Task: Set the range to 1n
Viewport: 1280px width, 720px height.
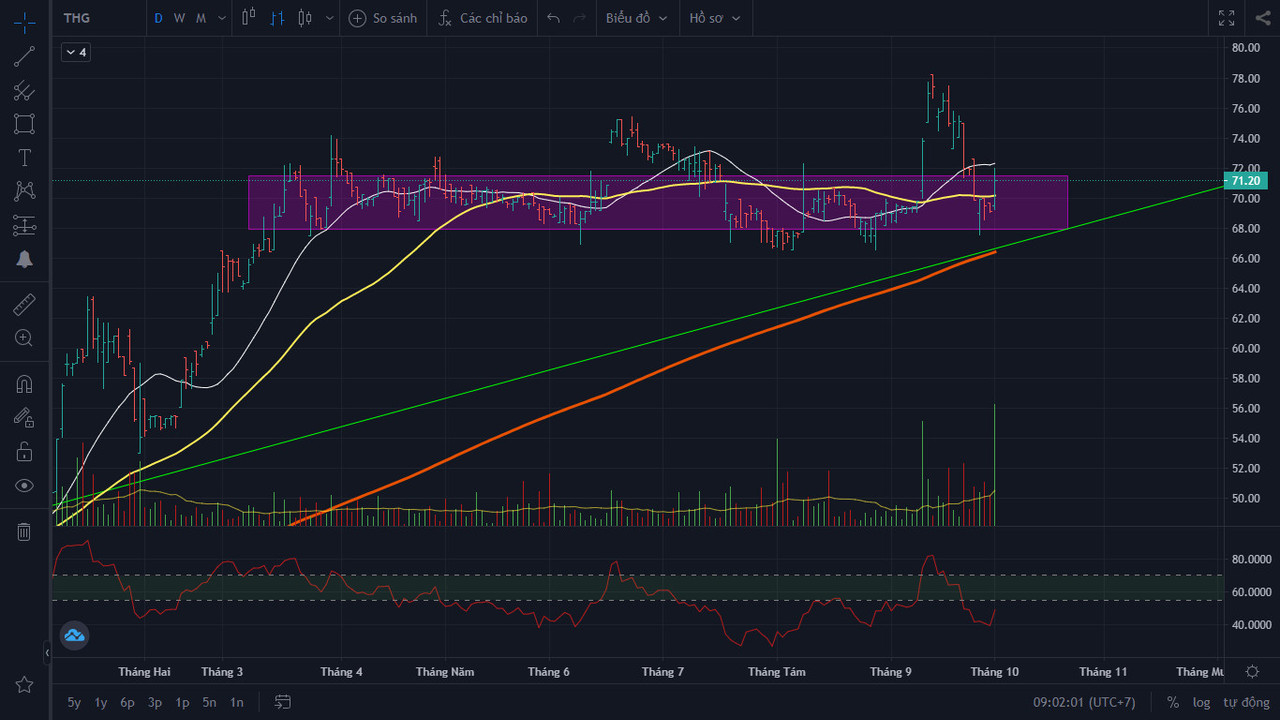Action: coord(236,702)
